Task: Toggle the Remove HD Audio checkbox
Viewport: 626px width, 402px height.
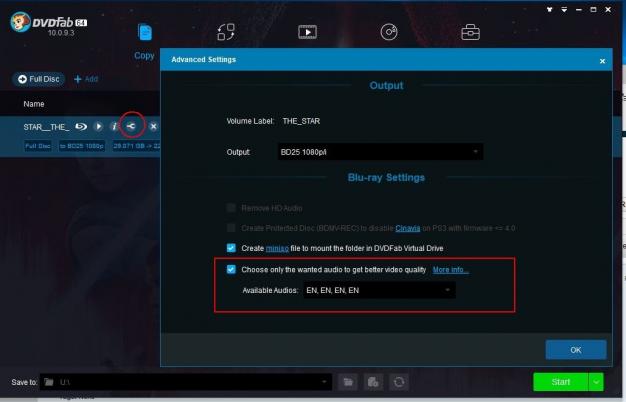Action: coord(231,208)
